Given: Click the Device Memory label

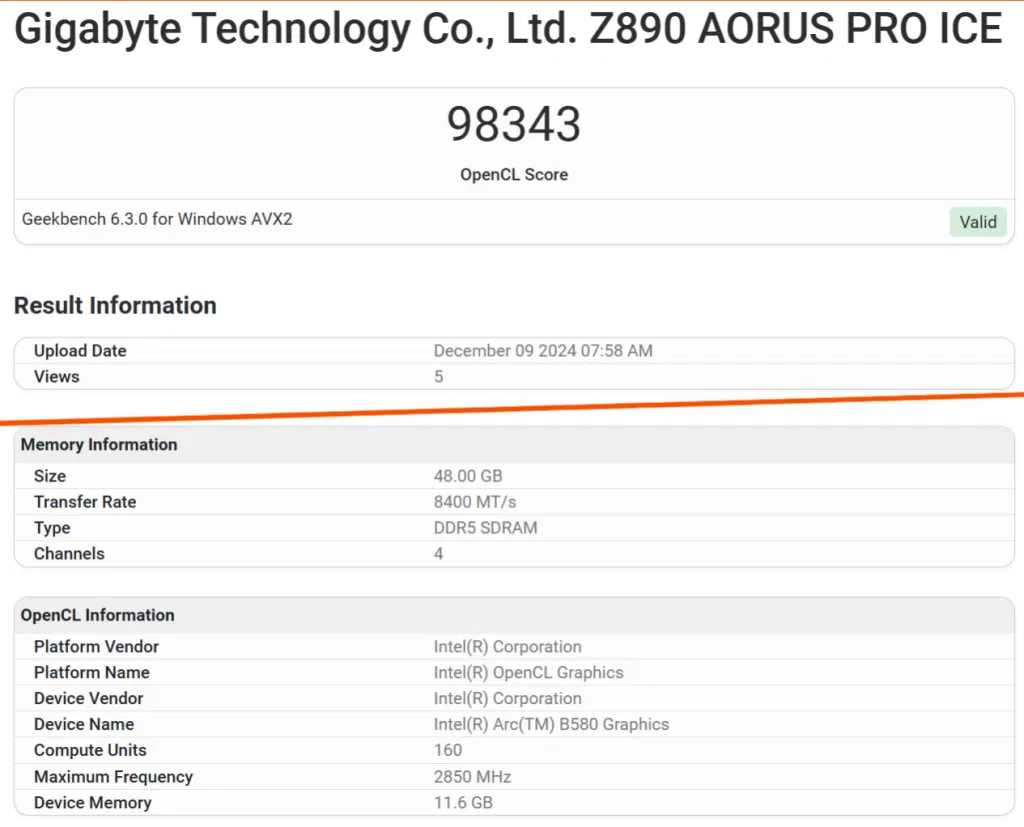Looking at the screenshot, I should pos(93,803).
